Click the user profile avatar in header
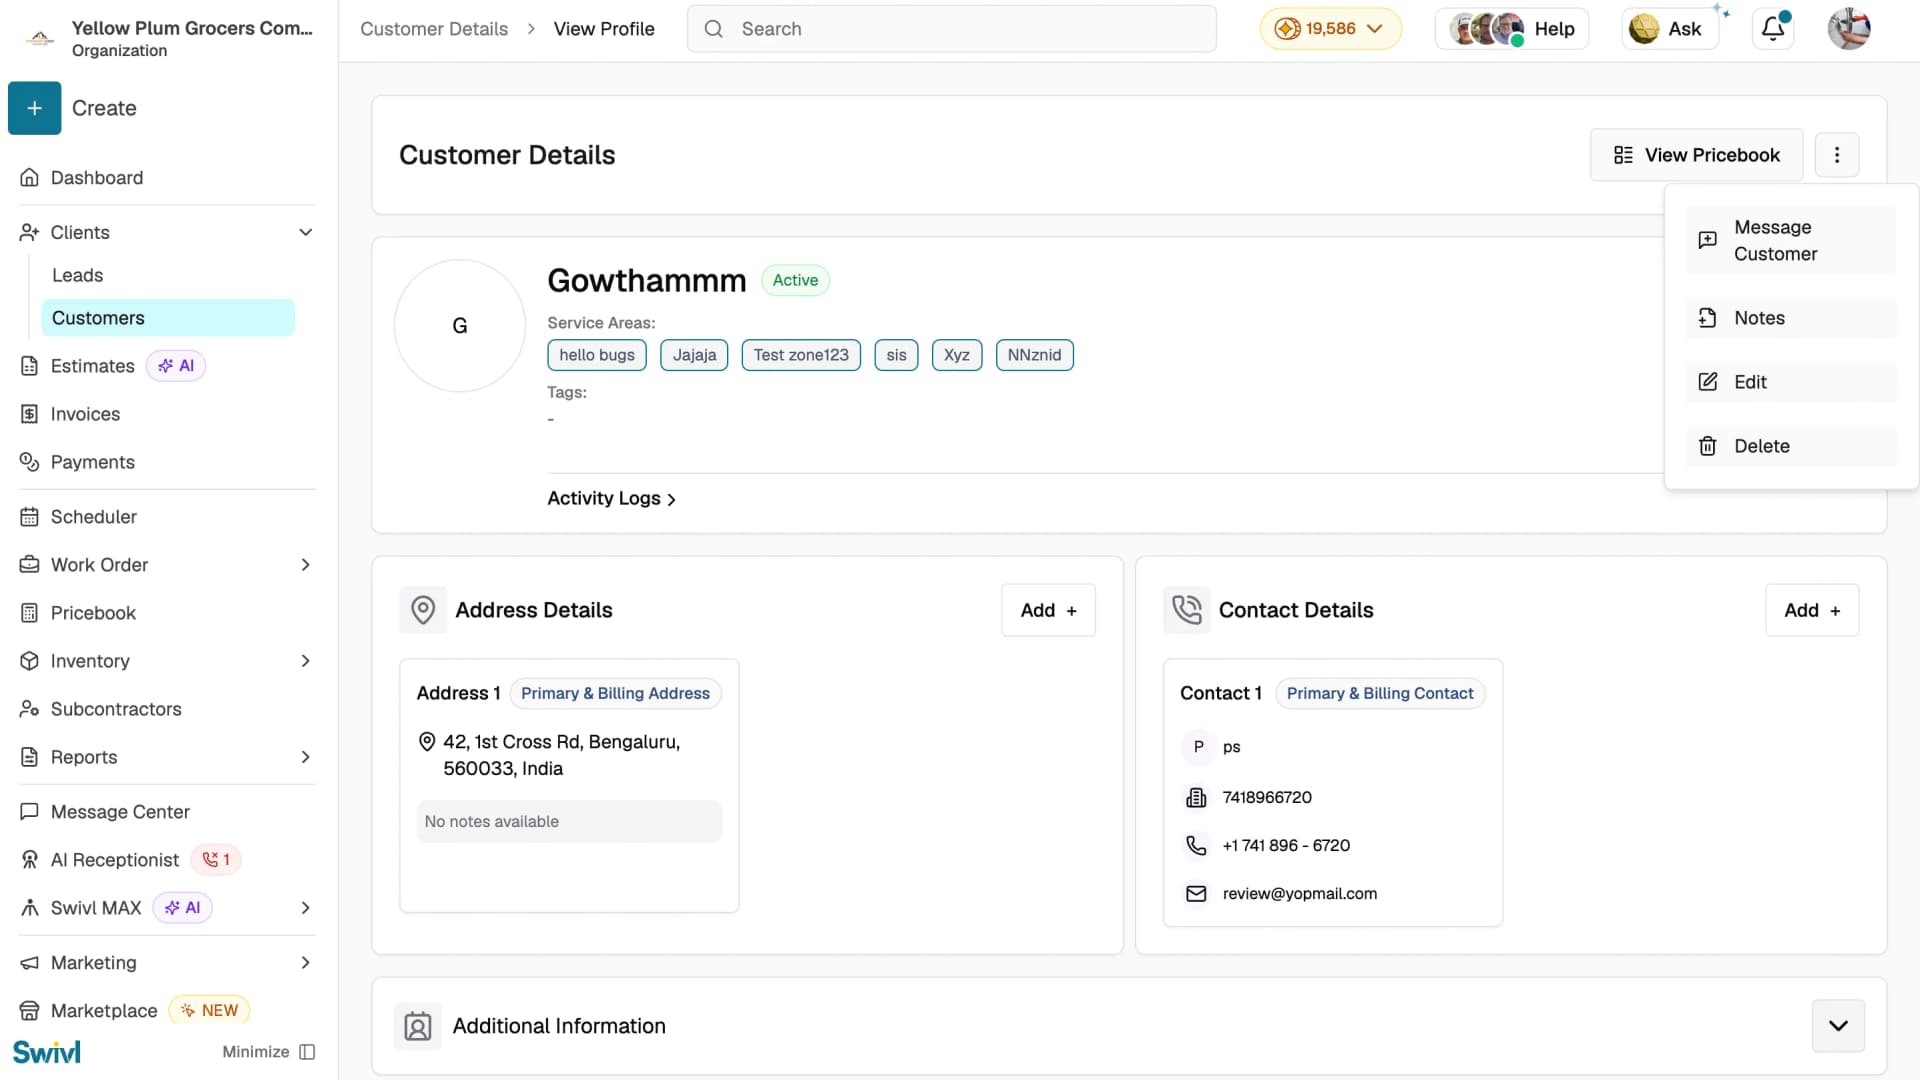This screenshot has height=1080, width=1920. (x=1849, y=29)
